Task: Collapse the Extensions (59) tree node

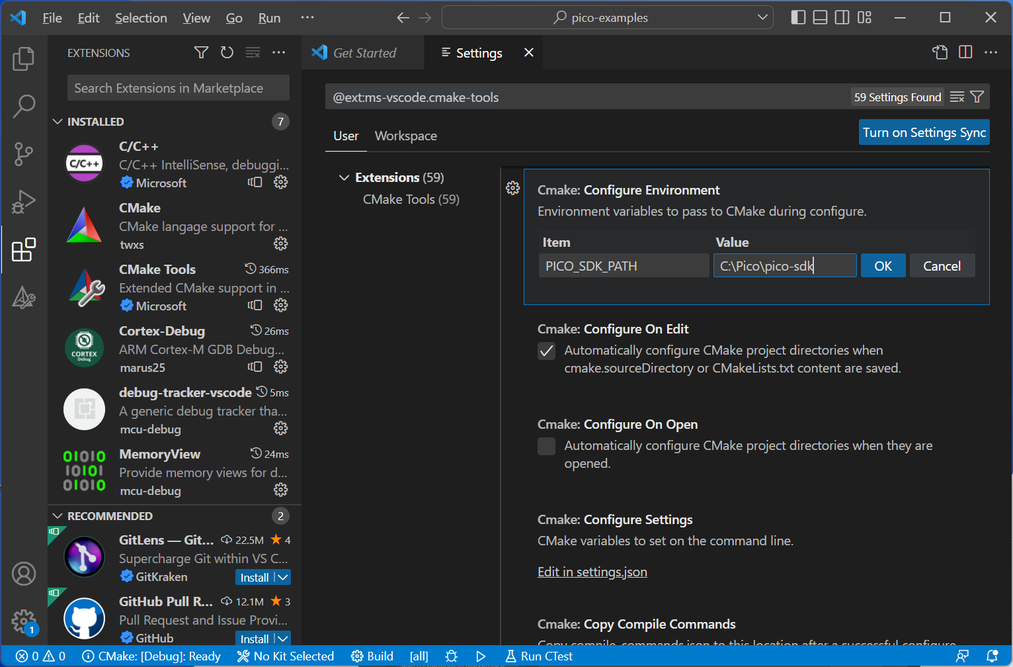Action: (x=344, y=178)
